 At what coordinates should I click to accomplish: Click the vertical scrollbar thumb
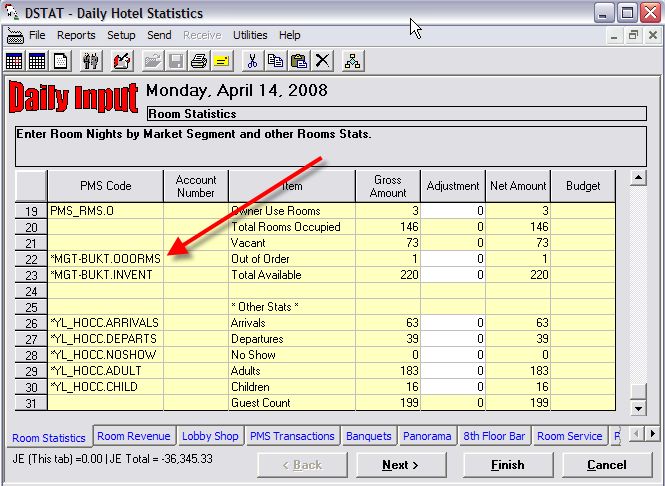(x=638, y=391)
